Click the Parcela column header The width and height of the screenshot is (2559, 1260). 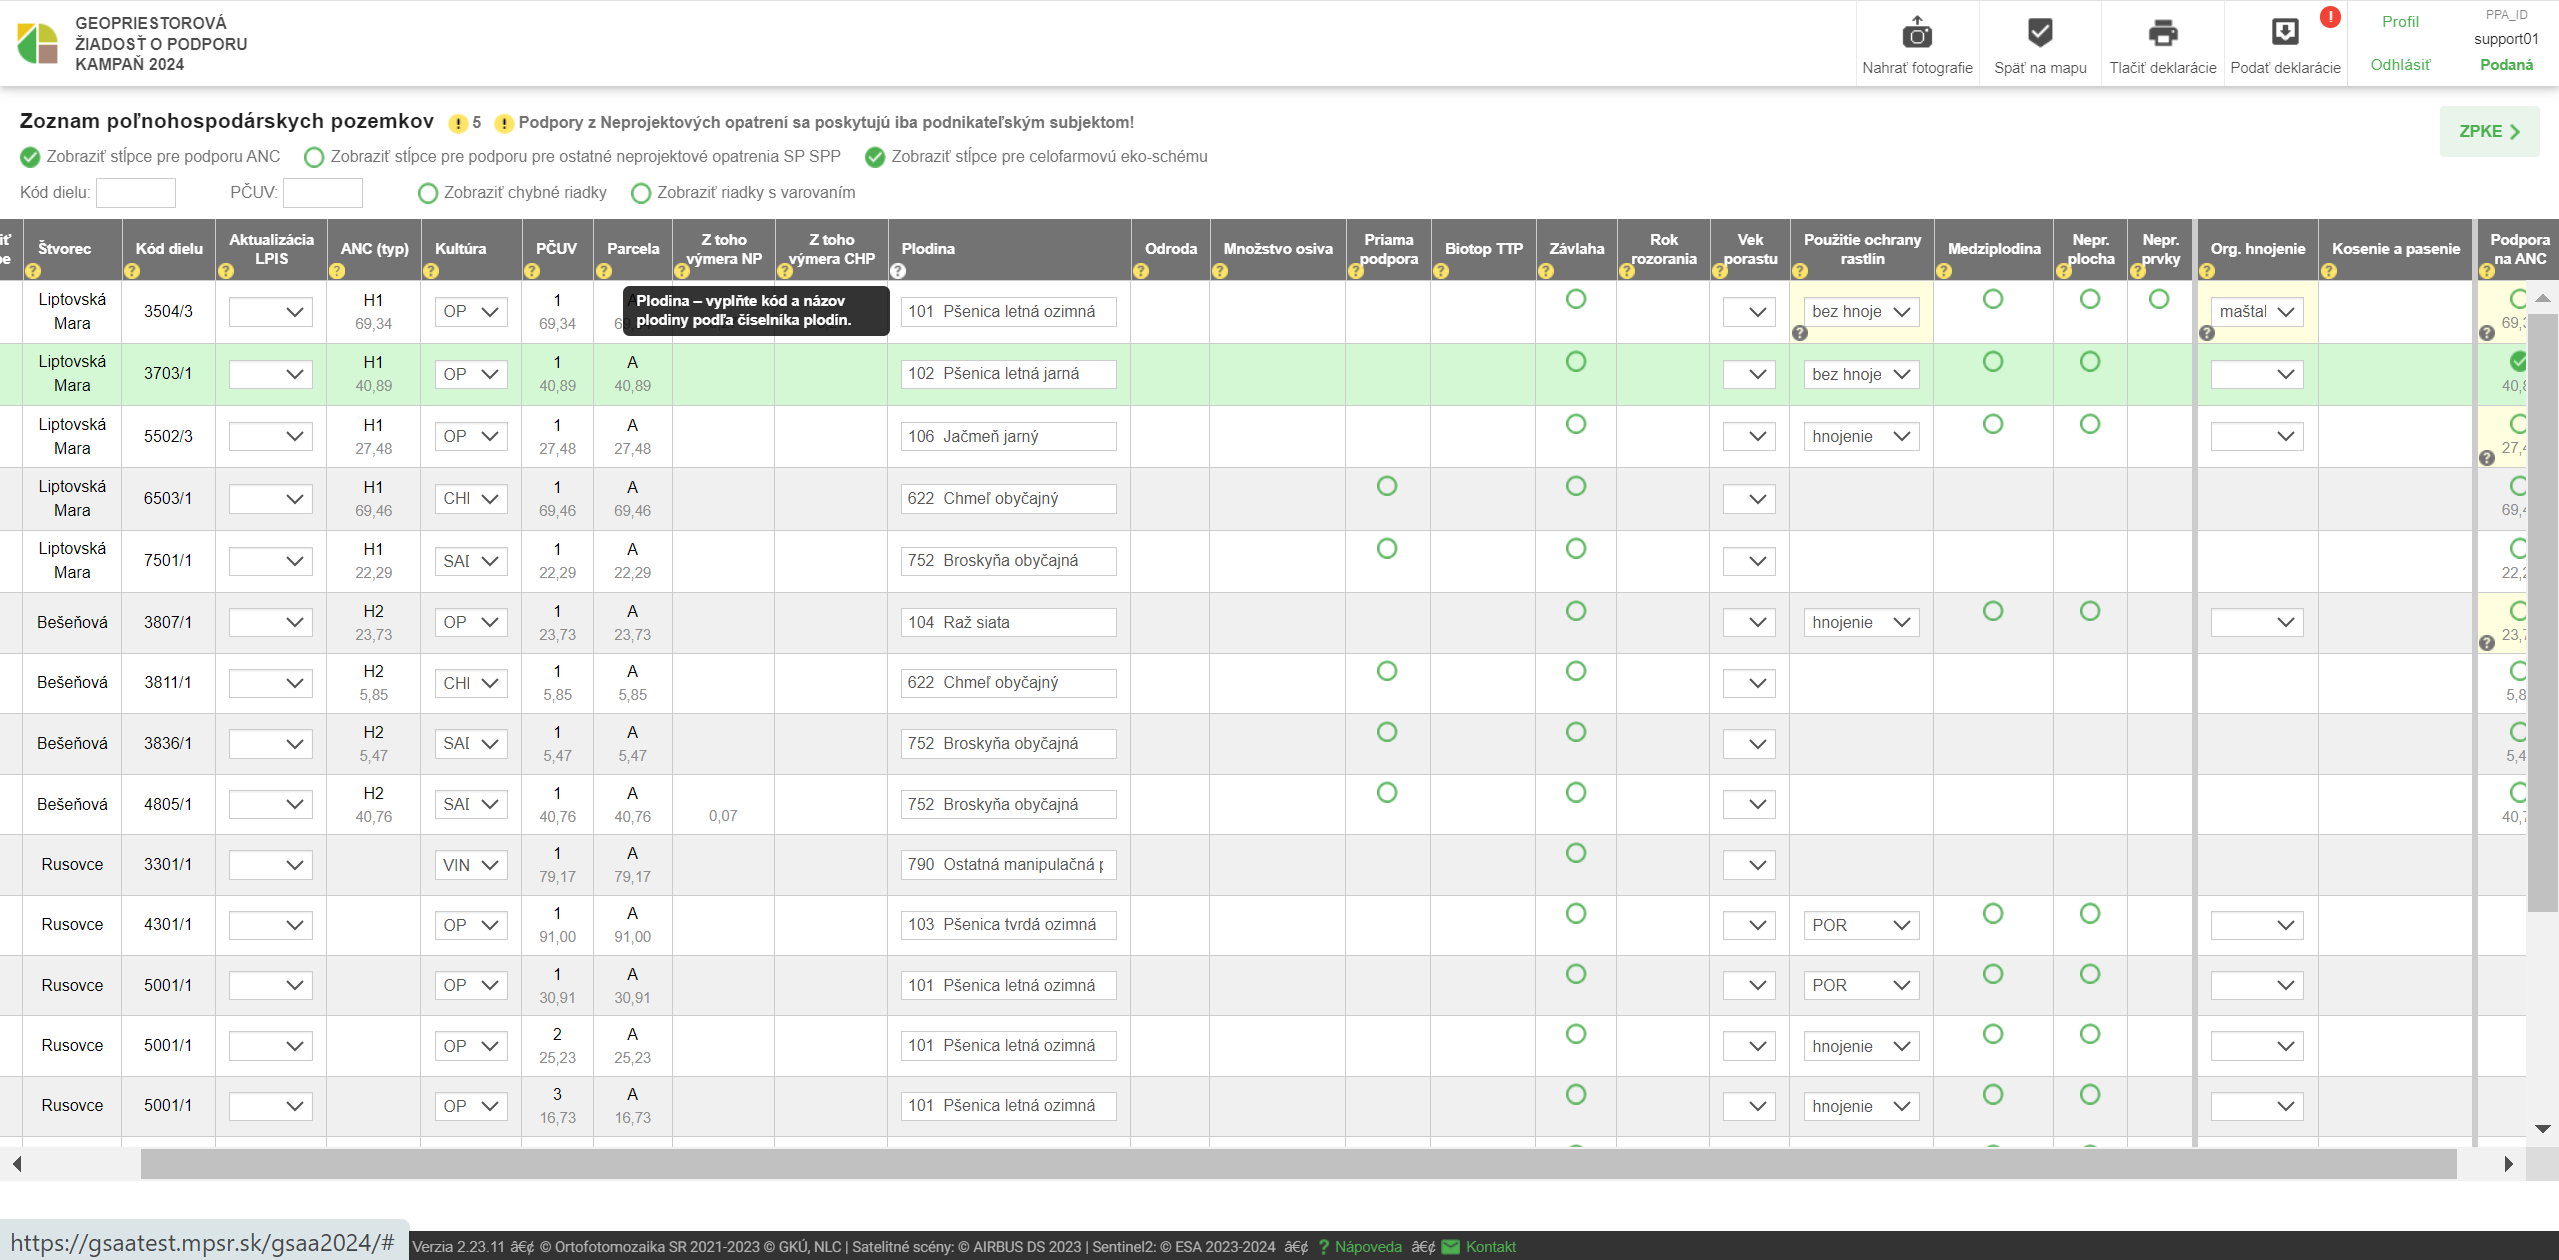[x=633, y=249]
